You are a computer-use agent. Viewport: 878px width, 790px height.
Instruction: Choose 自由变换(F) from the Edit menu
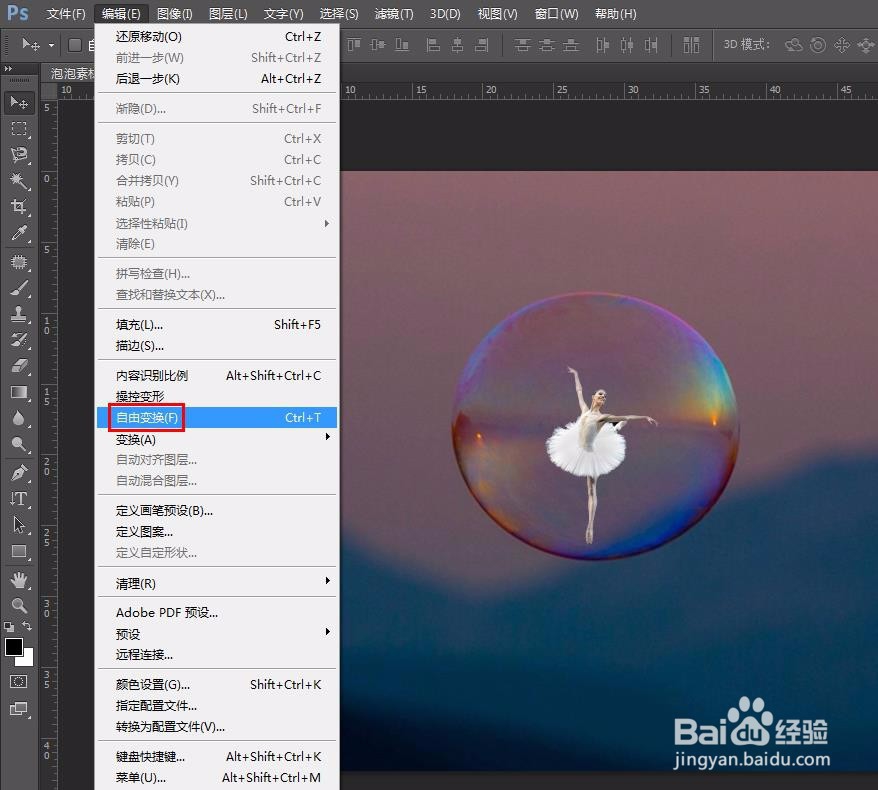click(217, 418)
